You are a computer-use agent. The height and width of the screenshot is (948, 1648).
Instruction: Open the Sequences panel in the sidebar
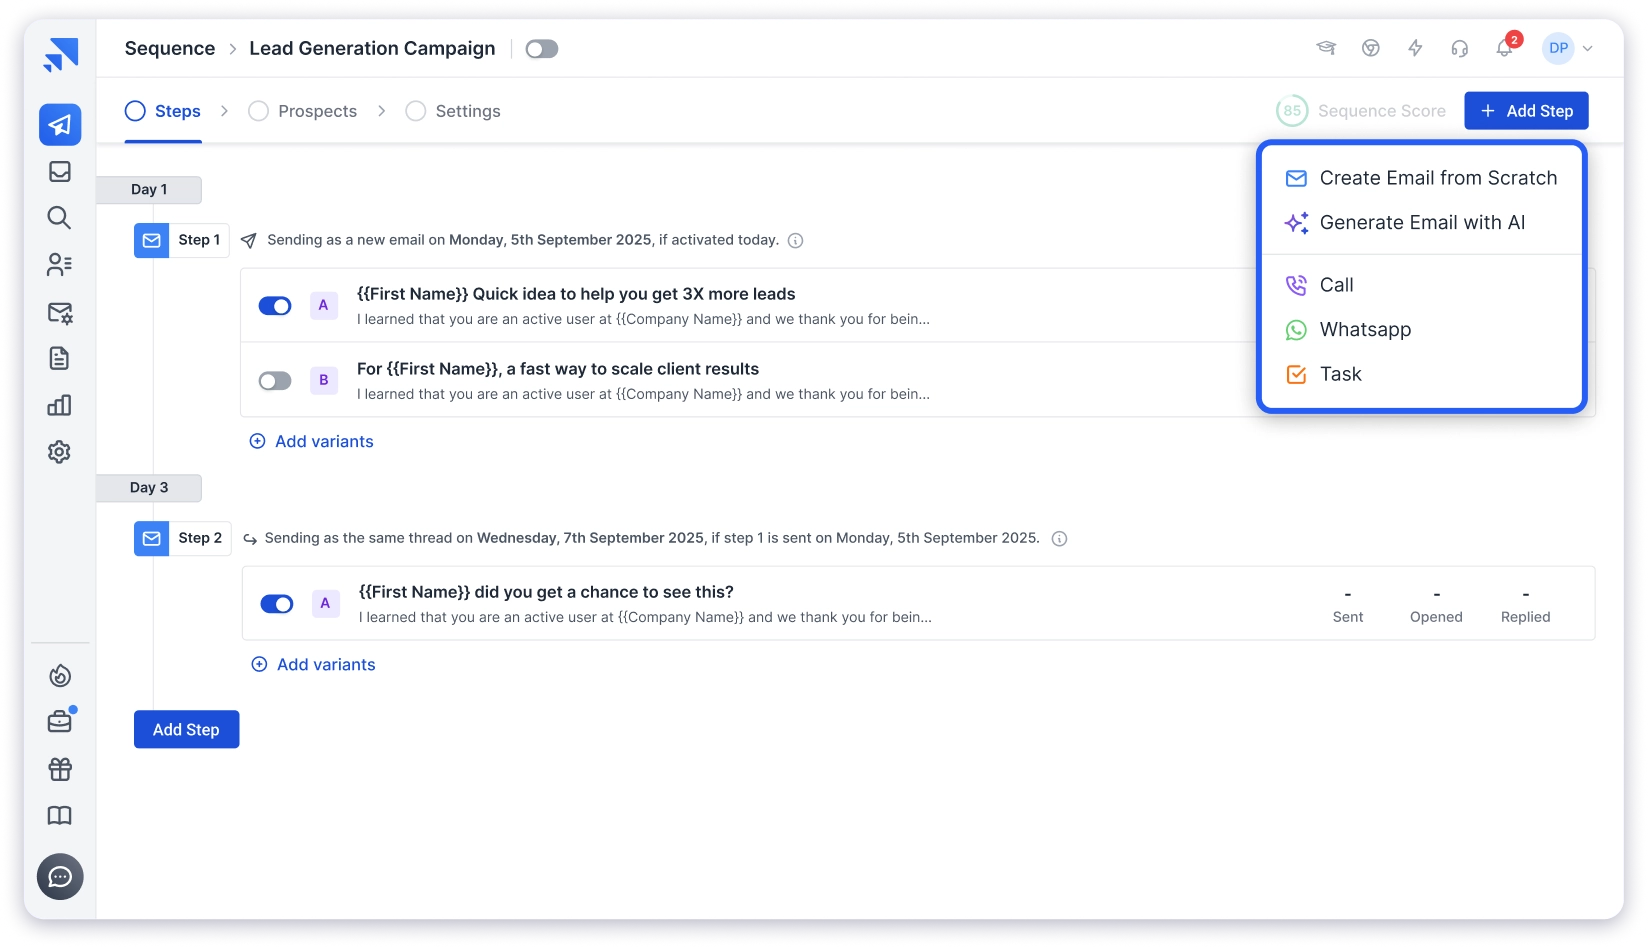point(60,124)
